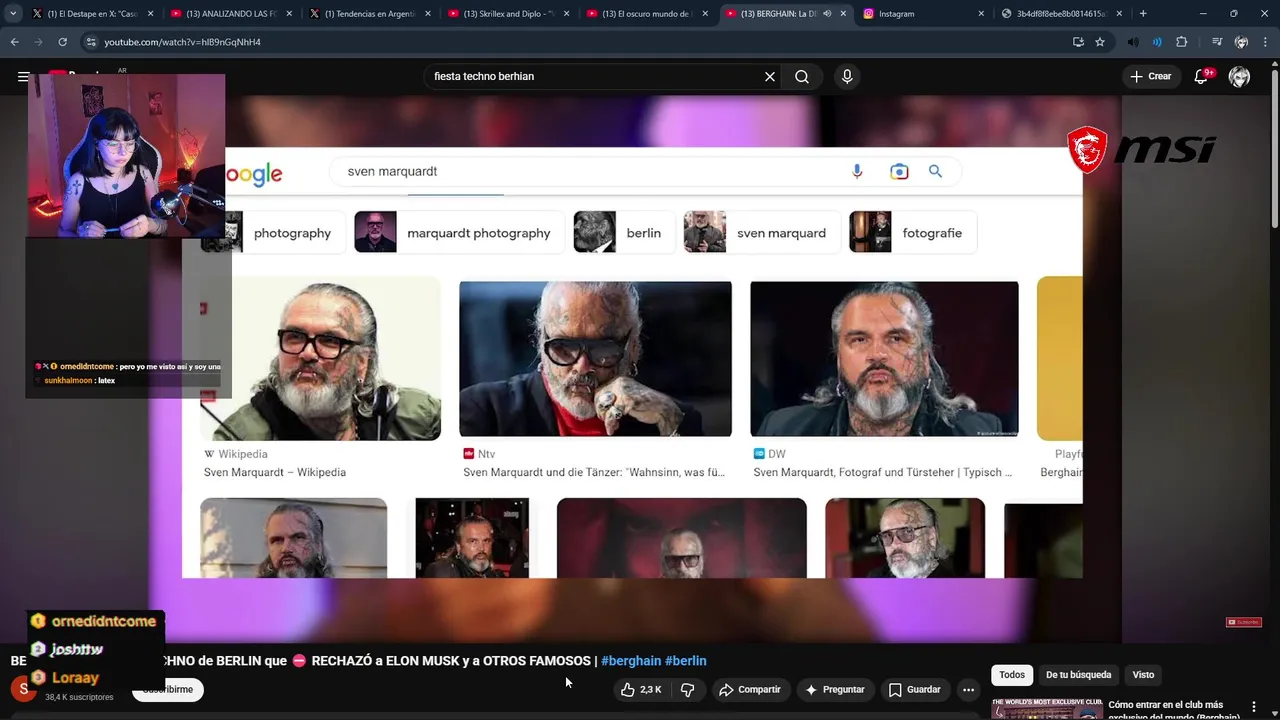Clear the YouTube search text with the X
Image resolution: width=1280 pixels, height=720 pixels.
[770, 76]
